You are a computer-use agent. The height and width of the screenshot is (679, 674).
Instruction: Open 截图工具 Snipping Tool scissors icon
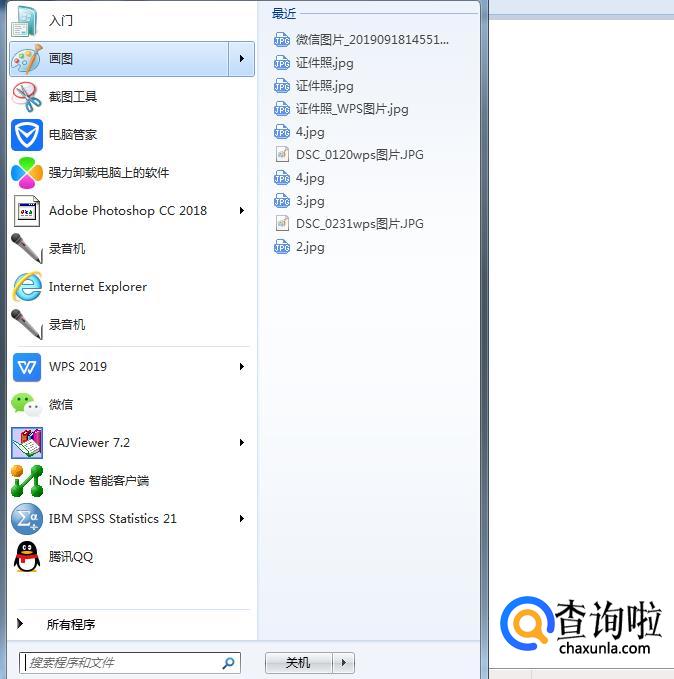tap(26, 97)
